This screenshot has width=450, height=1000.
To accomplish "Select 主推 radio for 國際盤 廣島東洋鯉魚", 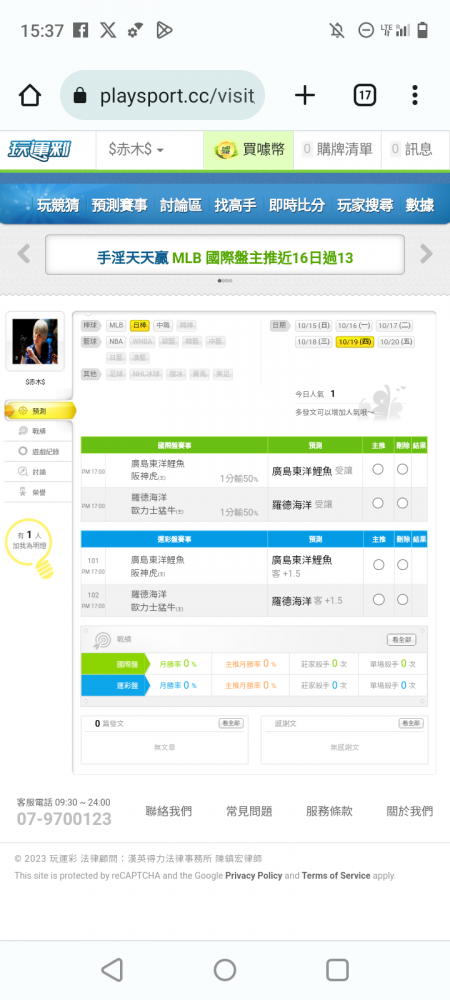I will pyautogui.click(x=378, y=469).
